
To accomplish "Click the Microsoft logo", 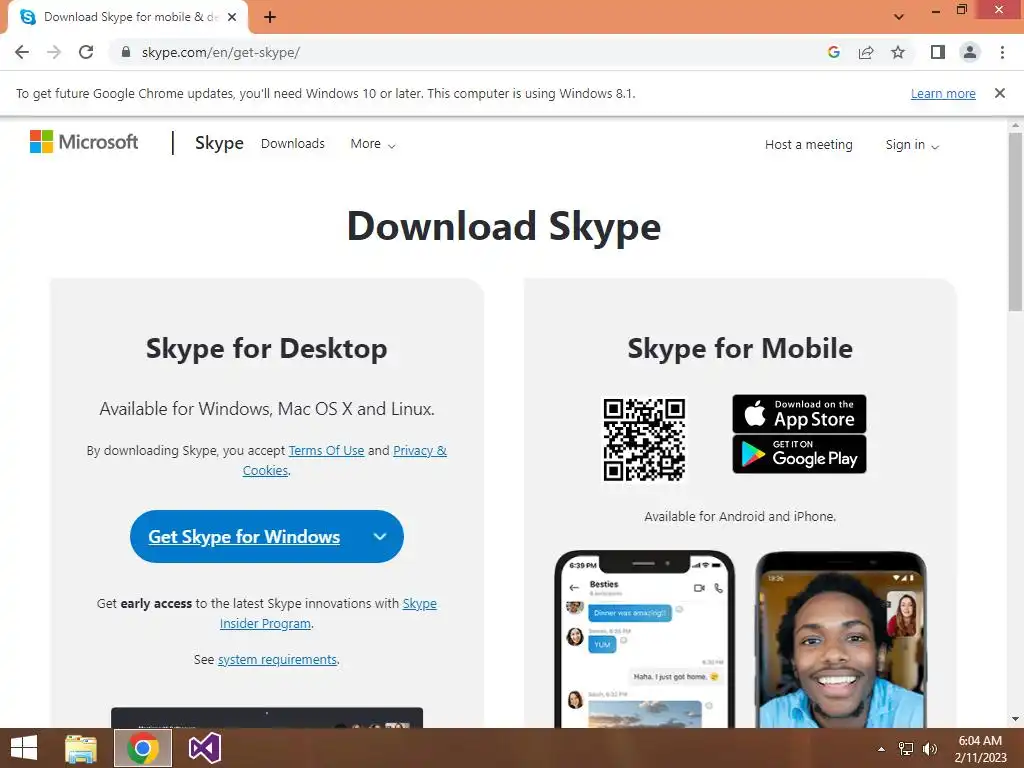I will [84, 142].
